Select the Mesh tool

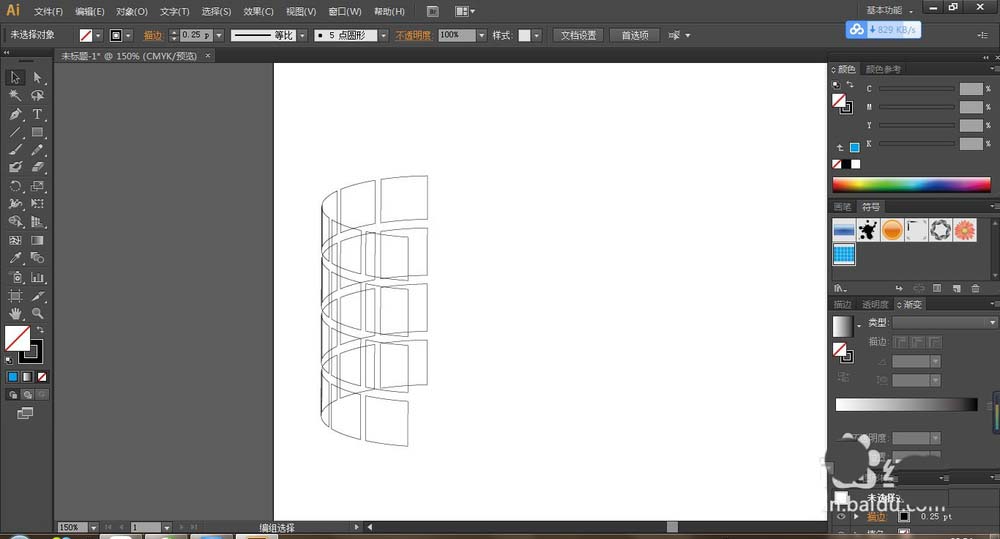point(15,240)
